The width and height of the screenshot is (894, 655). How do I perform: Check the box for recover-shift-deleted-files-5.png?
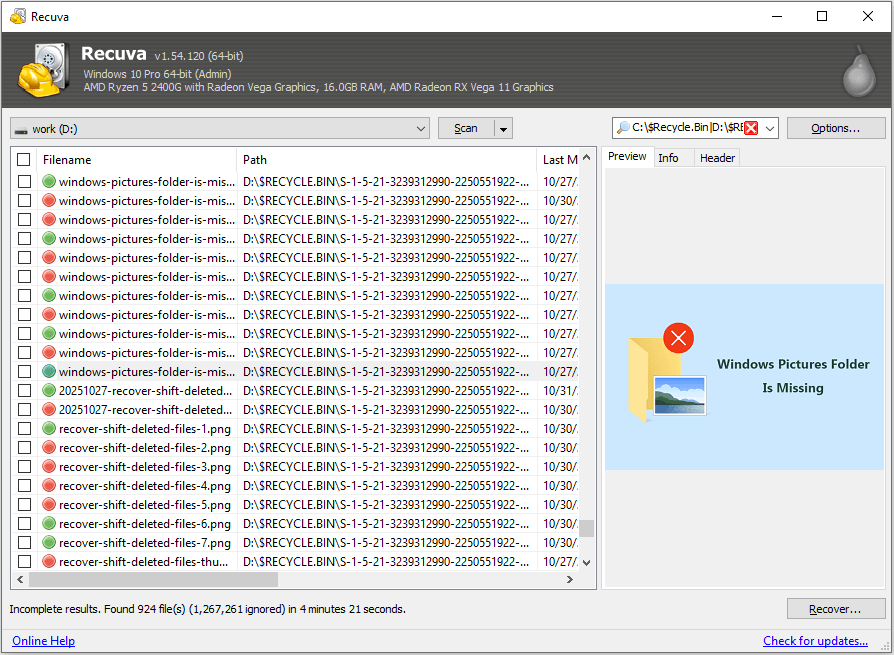point(24,505)
